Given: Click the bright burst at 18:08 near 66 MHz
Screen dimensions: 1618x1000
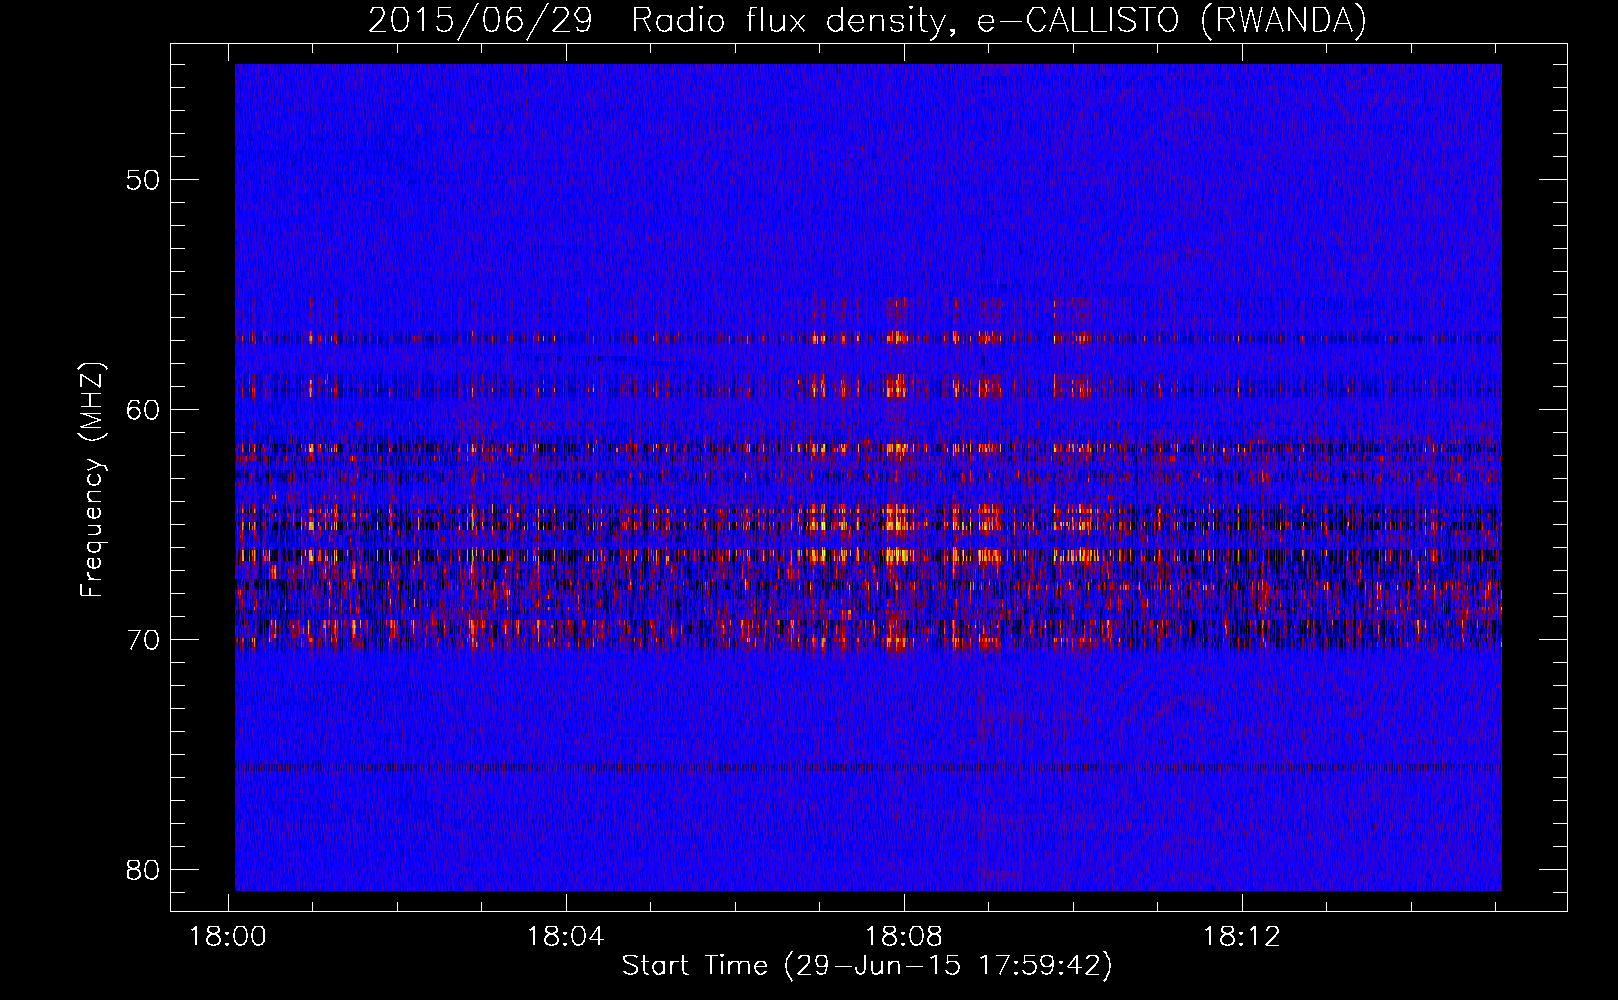Looking at the screenshot, I should (x=898, y=556).
